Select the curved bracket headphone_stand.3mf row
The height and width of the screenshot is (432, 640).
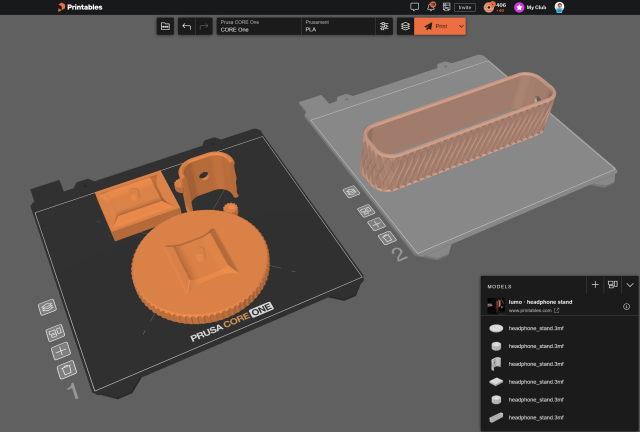560,364
